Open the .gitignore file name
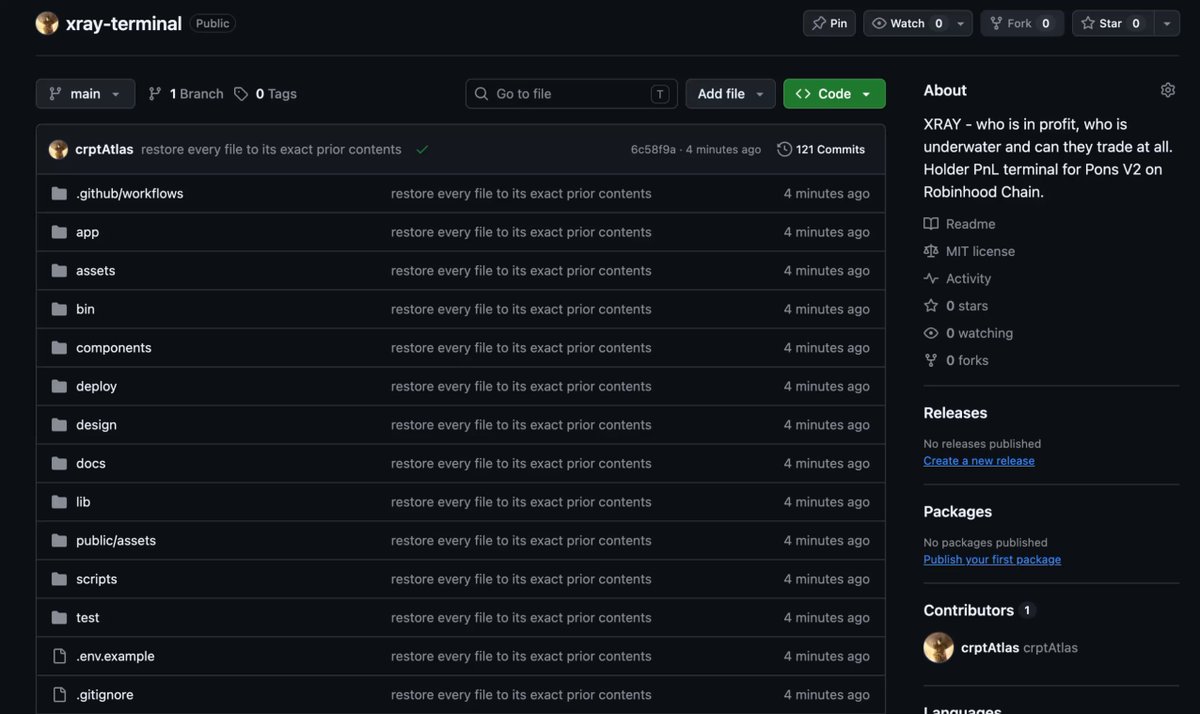Screen dimensions: 1200x714 click(x=105, y=695)
